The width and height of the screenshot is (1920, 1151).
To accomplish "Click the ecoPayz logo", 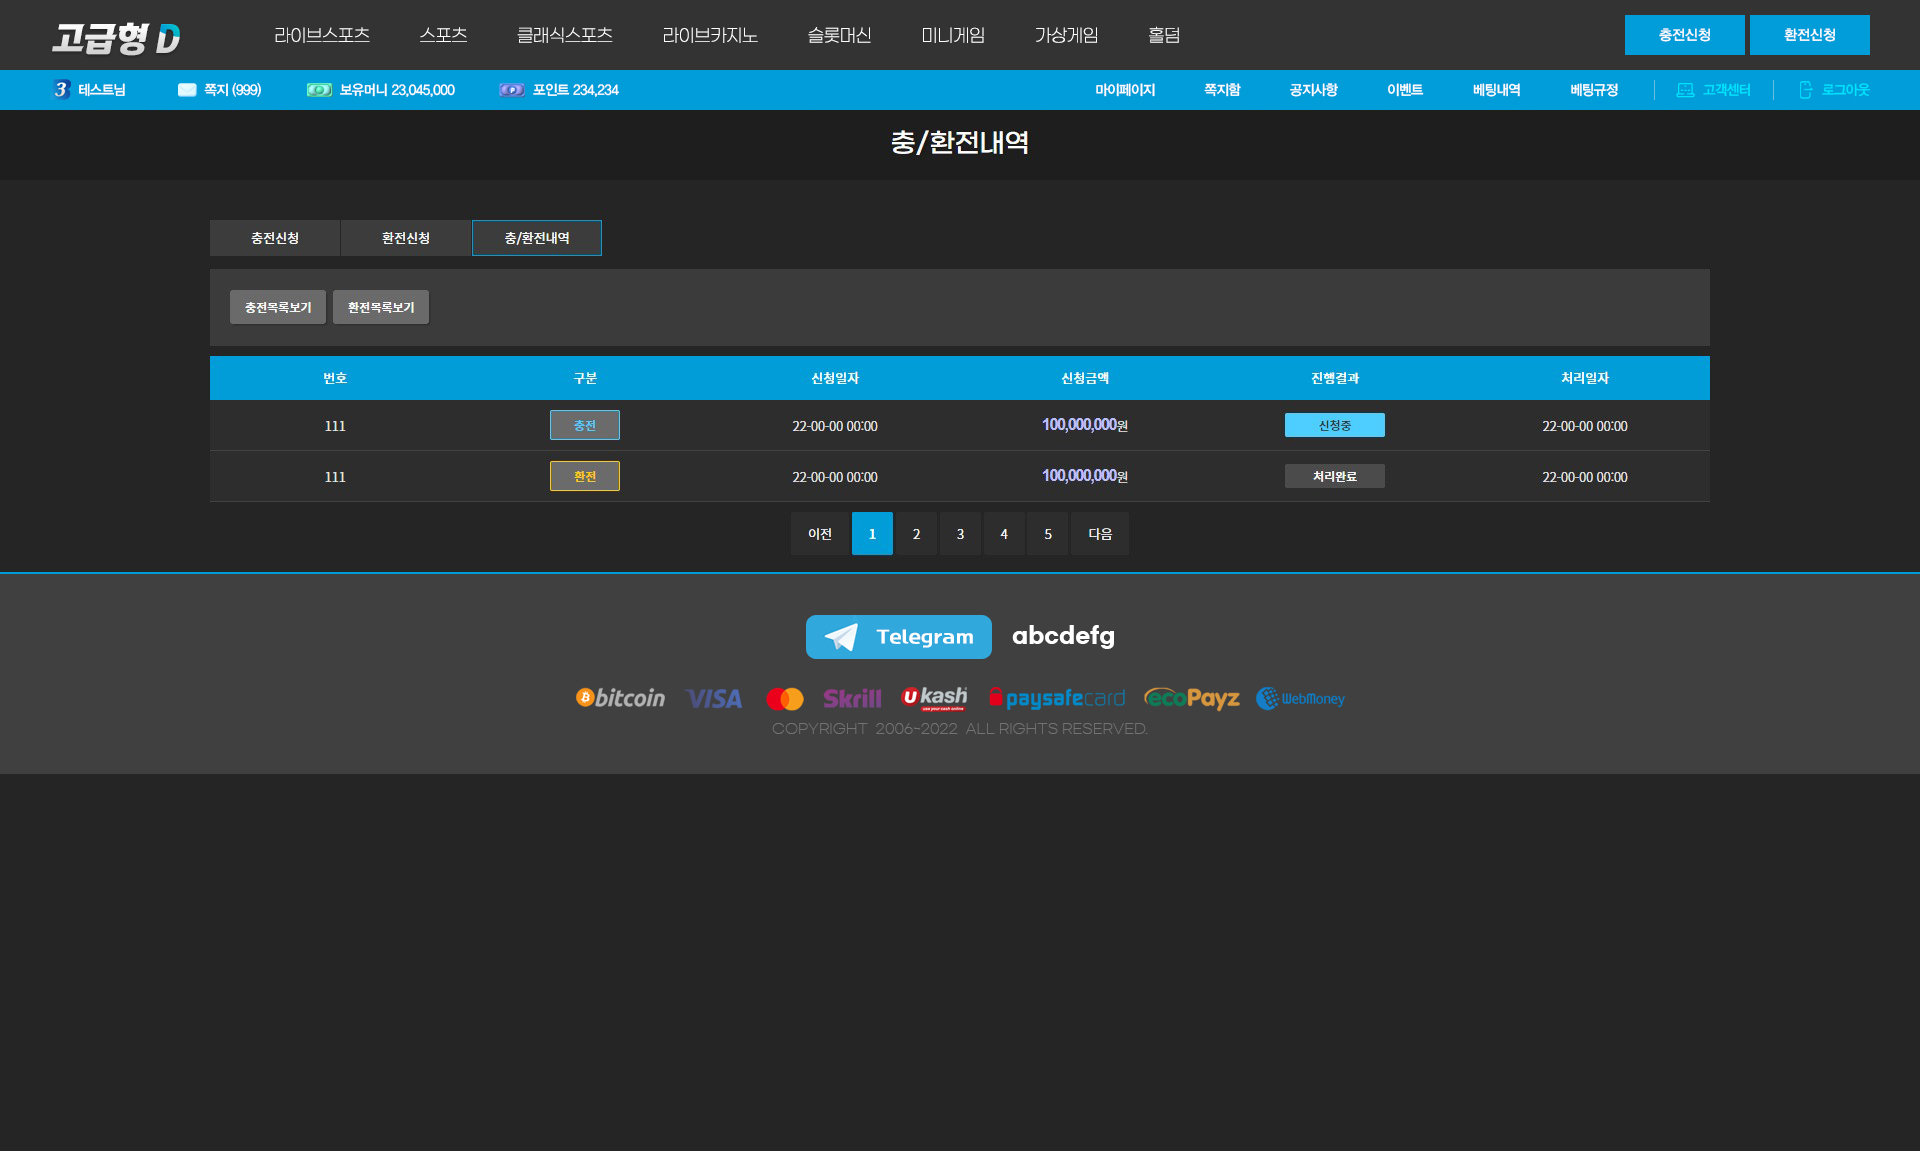I will coord(1192,698).
